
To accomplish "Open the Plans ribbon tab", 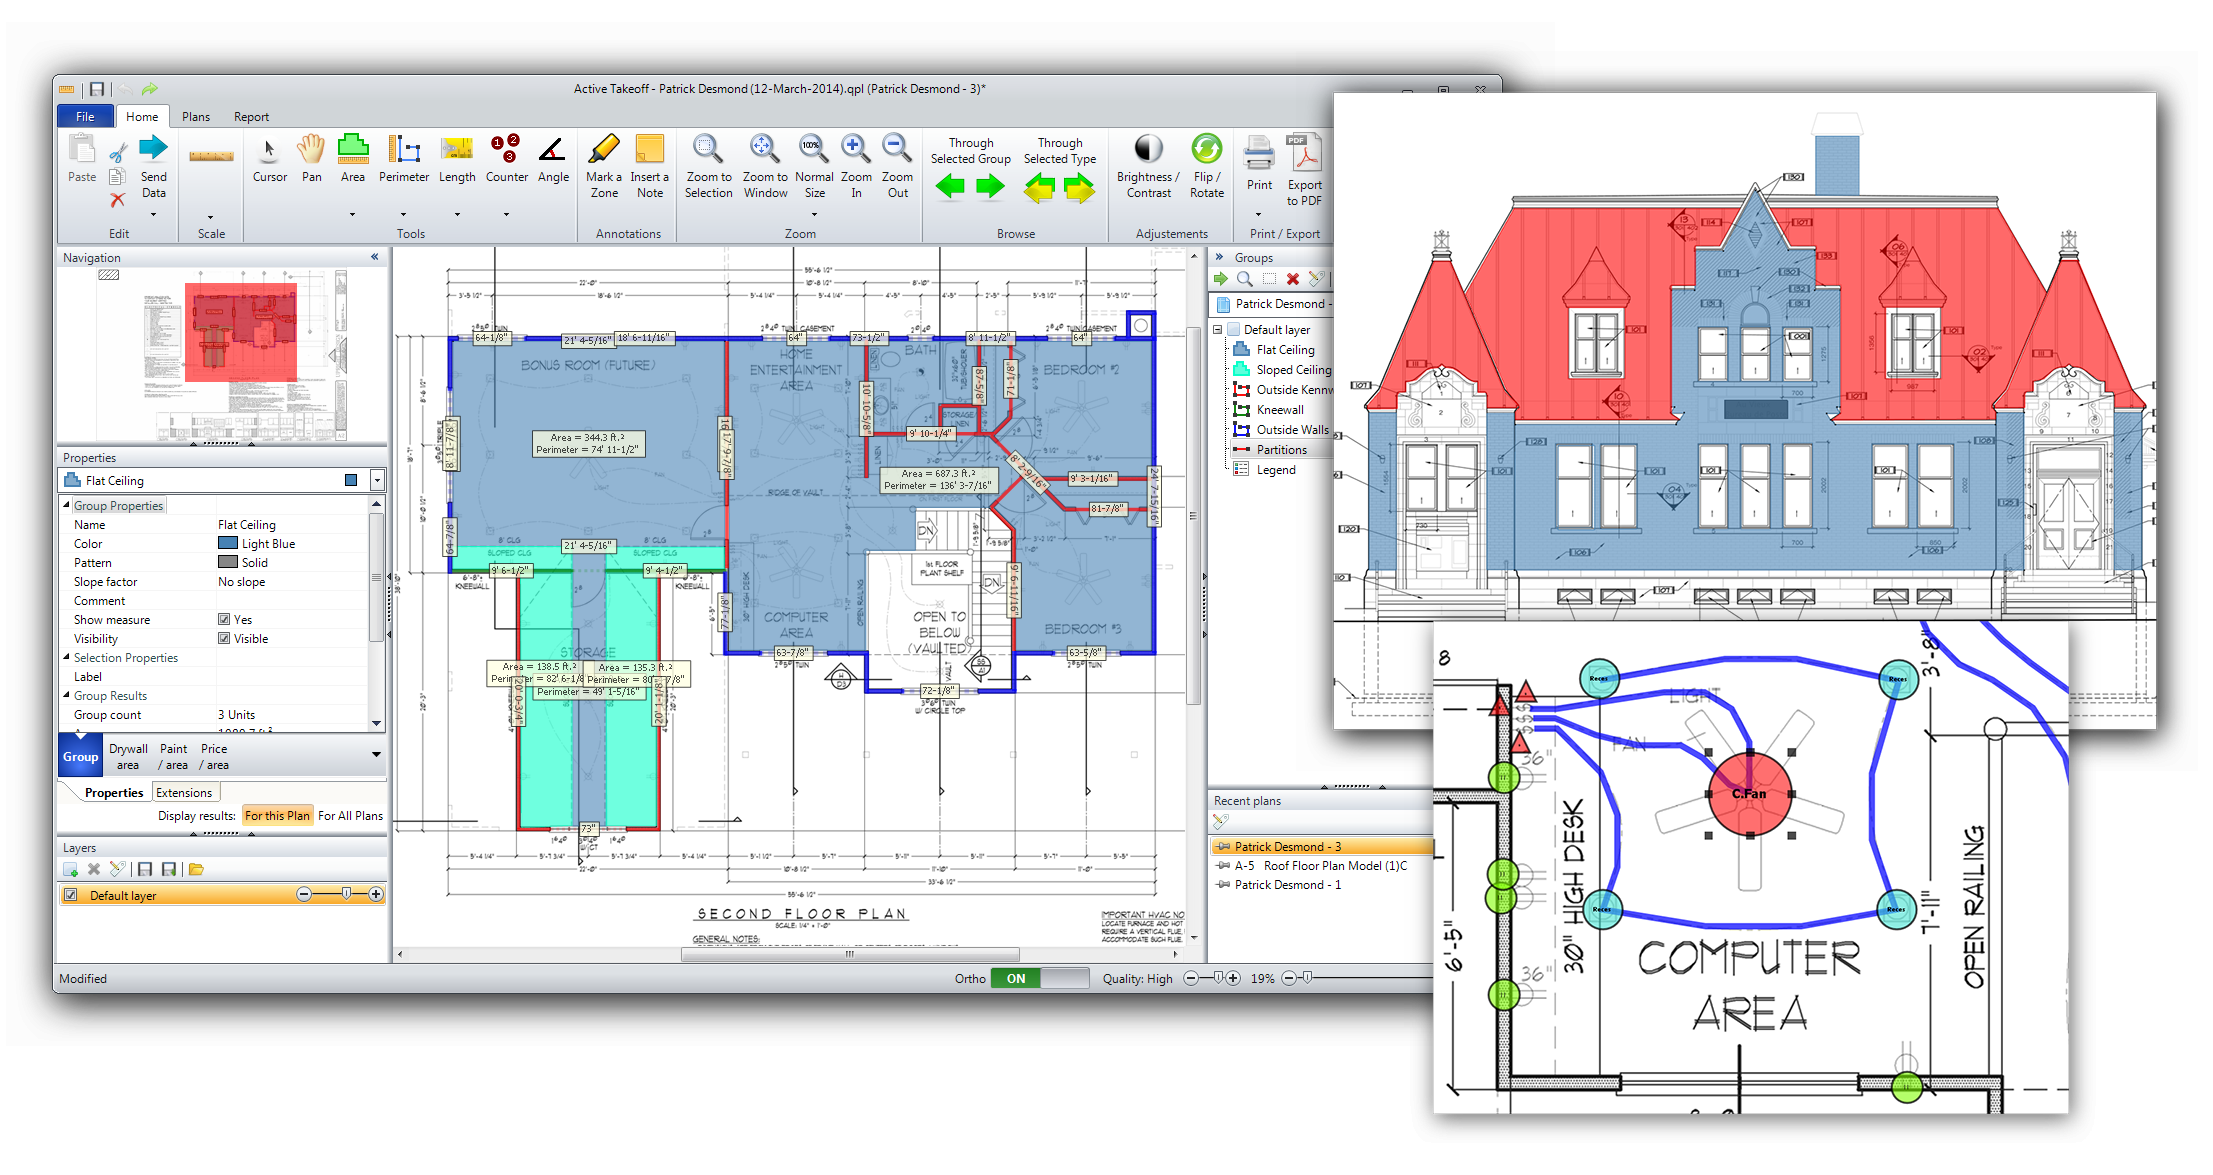I will coord(196,117).
